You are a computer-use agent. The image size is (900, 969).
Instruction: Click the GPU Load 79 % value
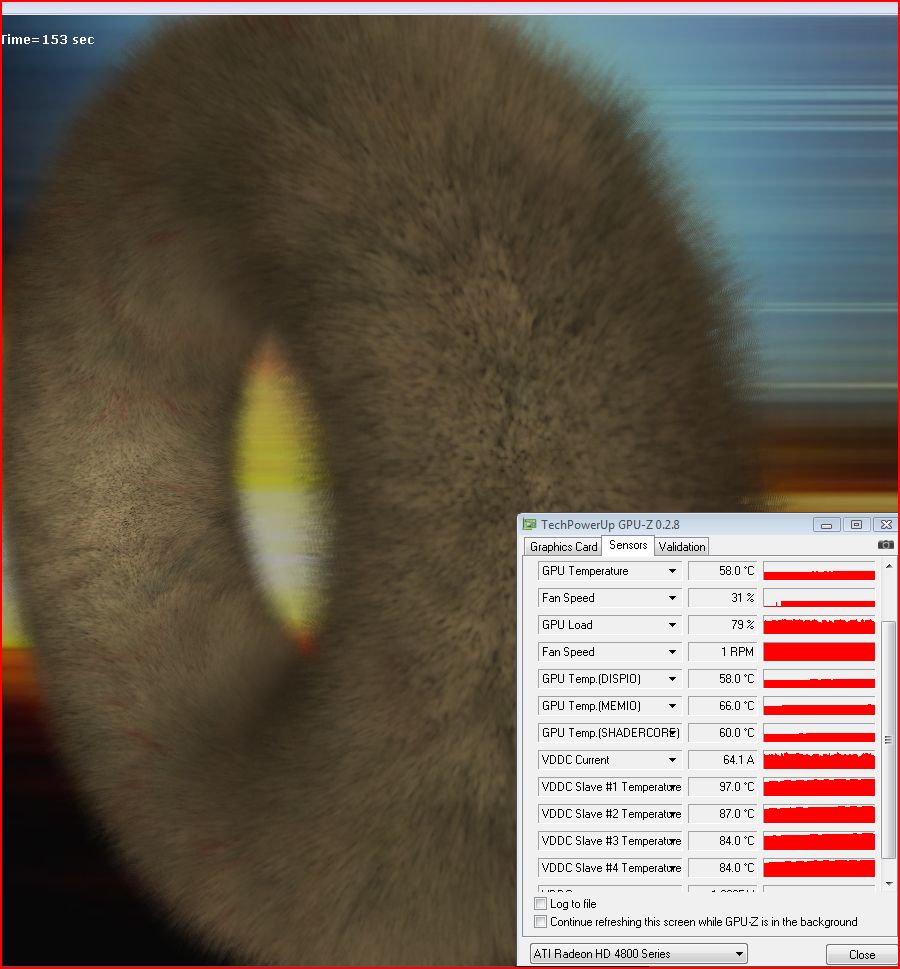pos(723,625)
